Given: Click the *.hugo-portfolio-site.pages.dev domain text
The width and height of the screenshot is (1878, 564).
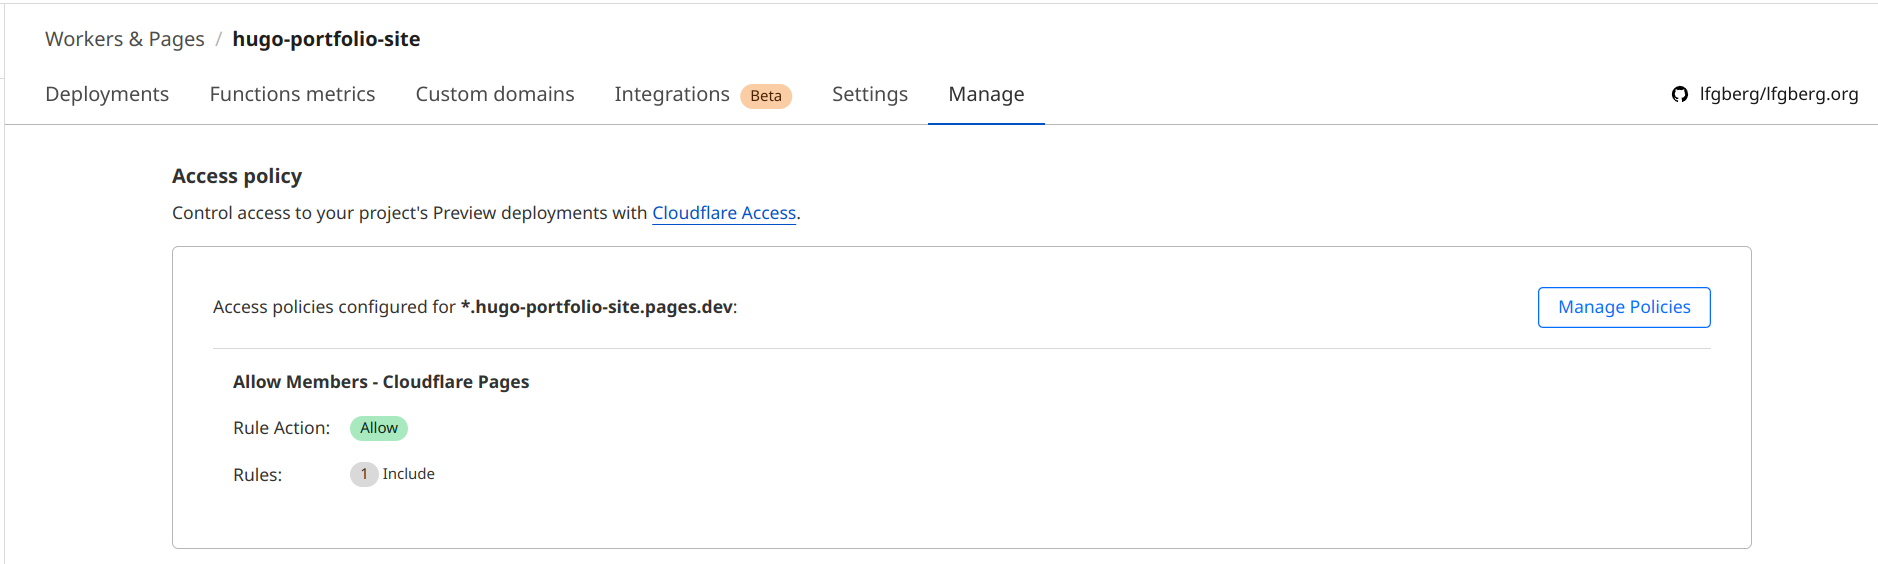Looking at the screenshot, I should click(597, 307).
